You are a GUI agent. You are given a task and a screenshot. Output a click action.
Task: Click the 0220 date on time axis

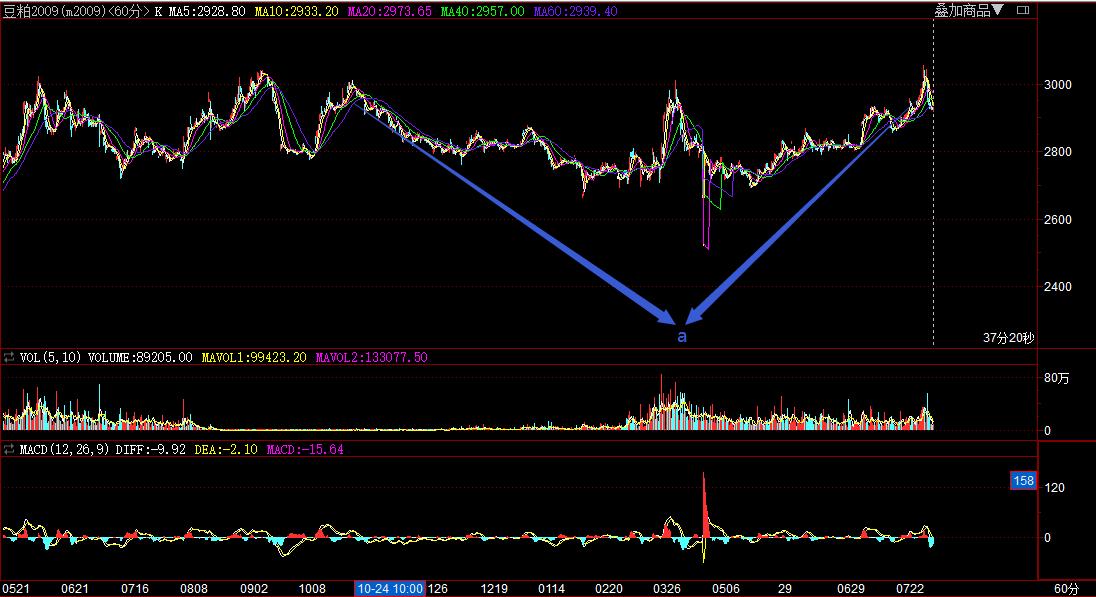point(608,589)
